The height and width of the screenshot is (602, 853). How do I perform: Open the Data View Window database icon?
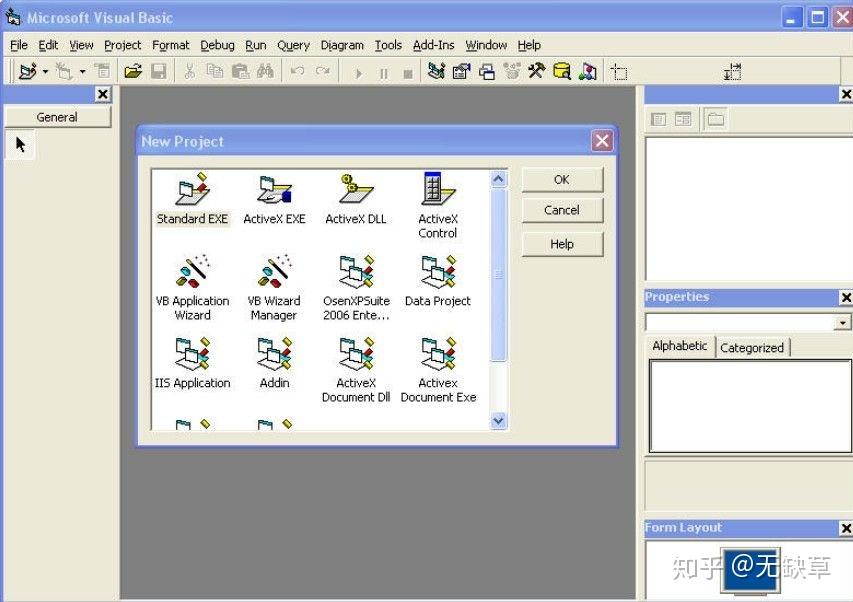pyautogui.click(x=561, y=71)
